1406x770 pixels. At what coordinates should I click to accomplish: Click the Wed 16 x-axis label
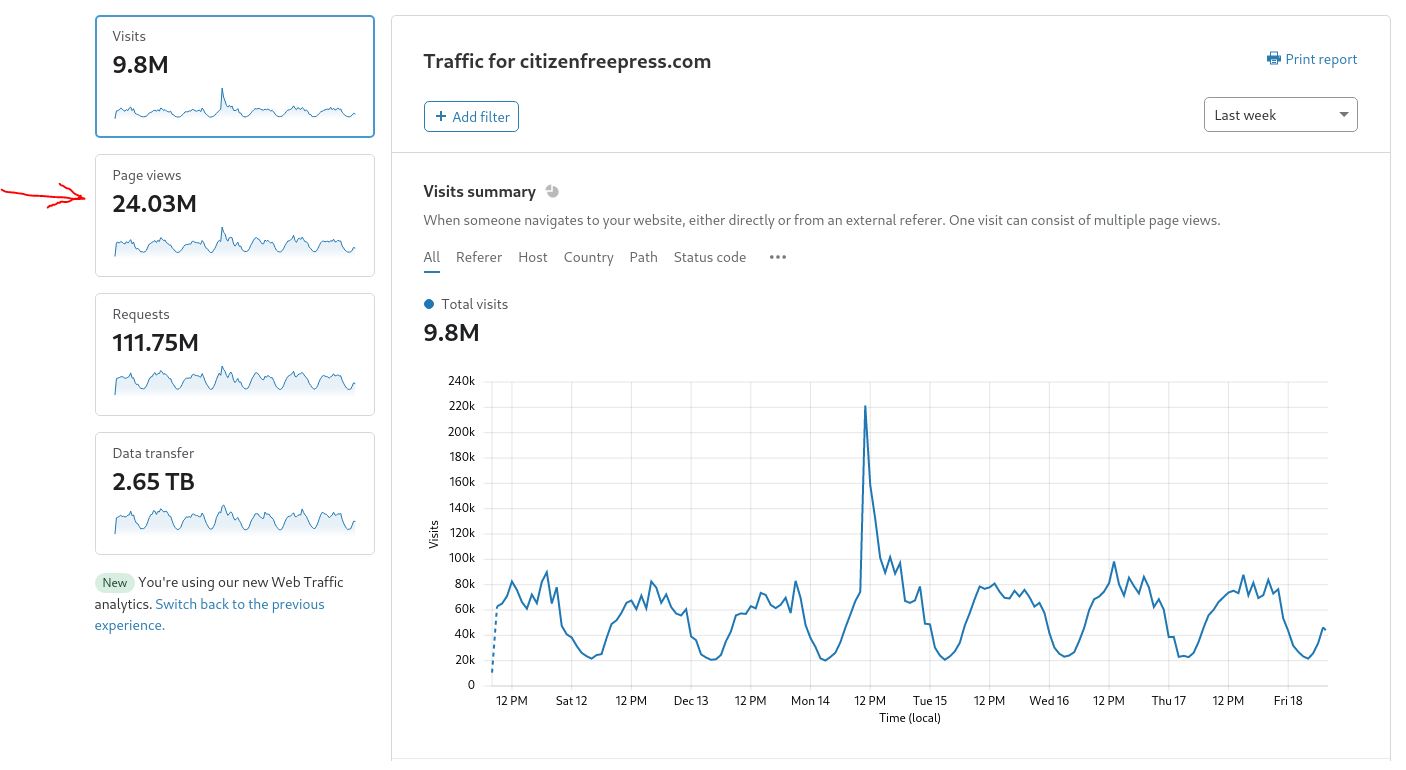pyautogui.click(x=1049, y=701)
